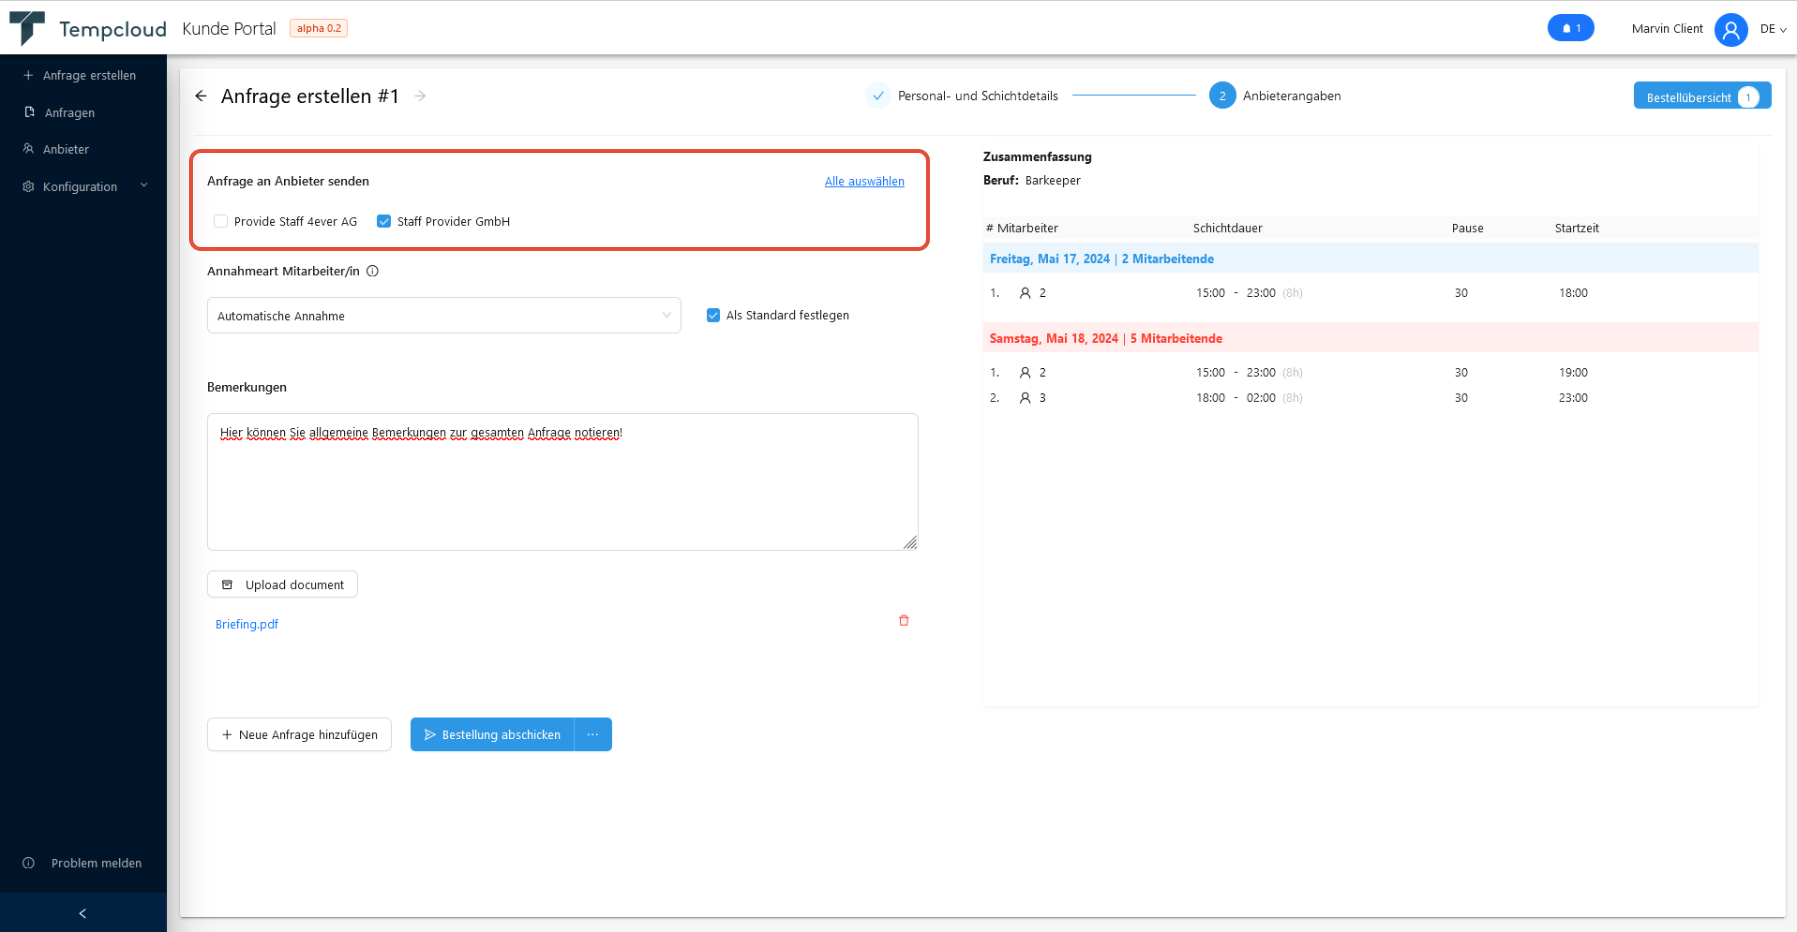Viewport: 1797px width, 932px height.
Task: Click person icon in Friday shift row
Action: click(x=1025, y=293)
